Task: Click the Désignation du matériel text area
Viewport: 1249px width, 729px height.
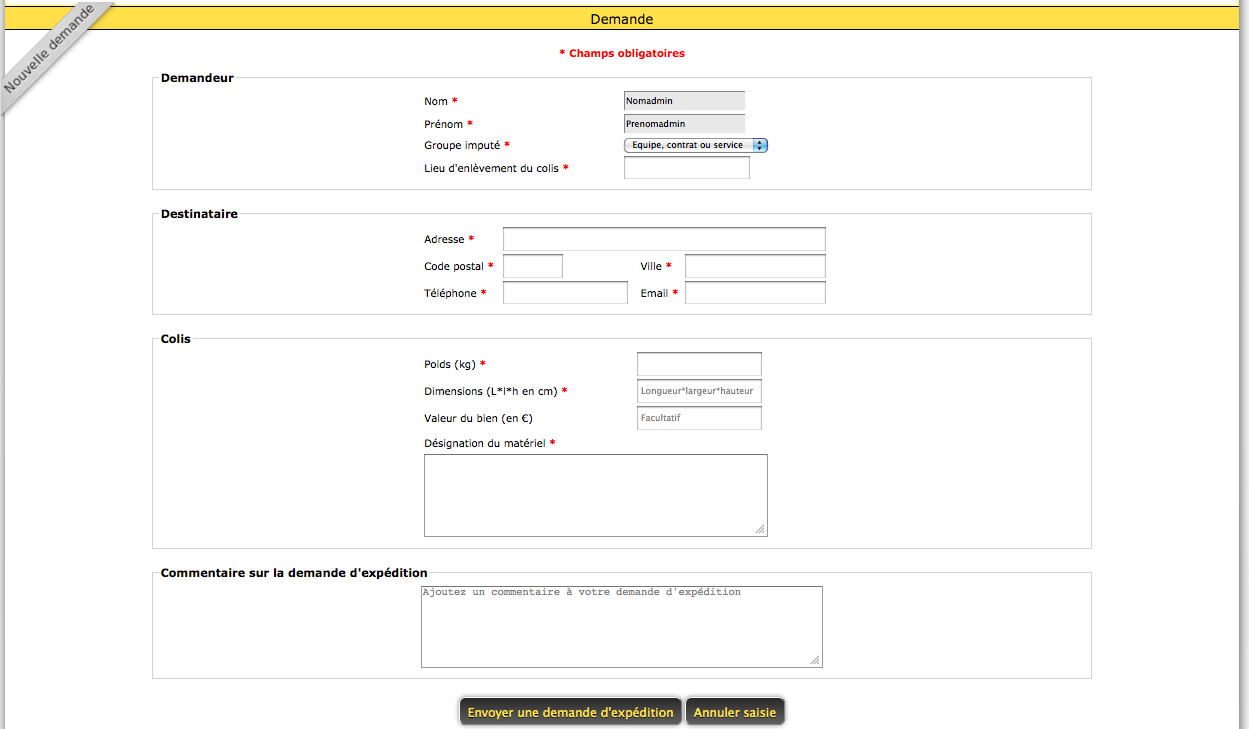Action: click(x=595, y=495)
